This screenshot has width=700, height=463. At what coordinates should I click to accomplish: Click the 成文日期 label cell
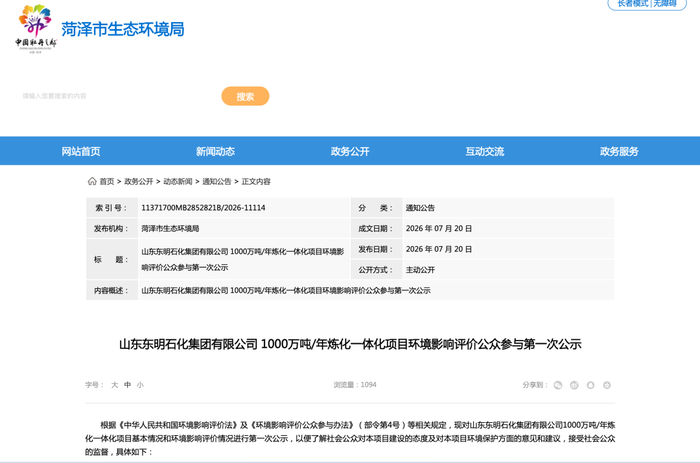[x=377, y=228]
